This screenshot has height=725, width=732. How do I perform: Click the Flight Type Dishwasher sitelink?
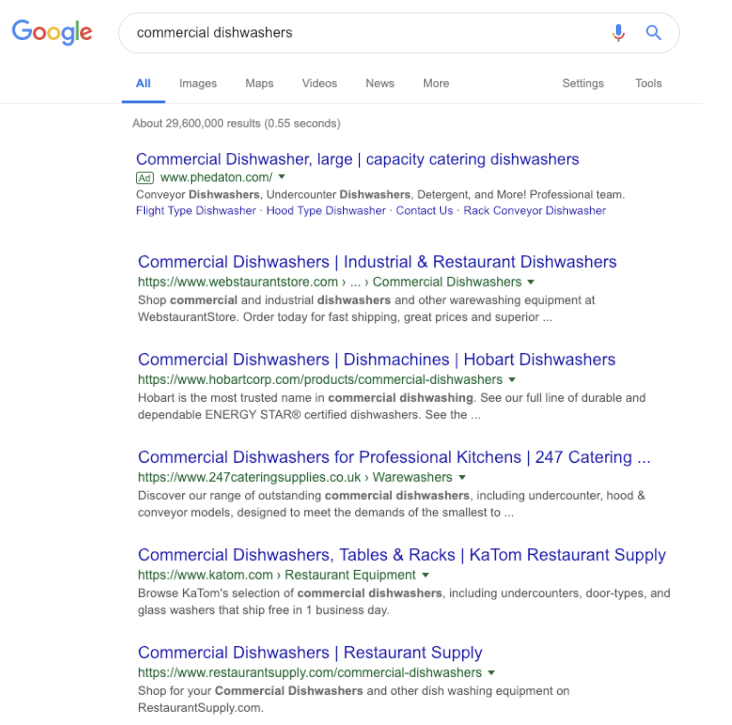point(196,211)
